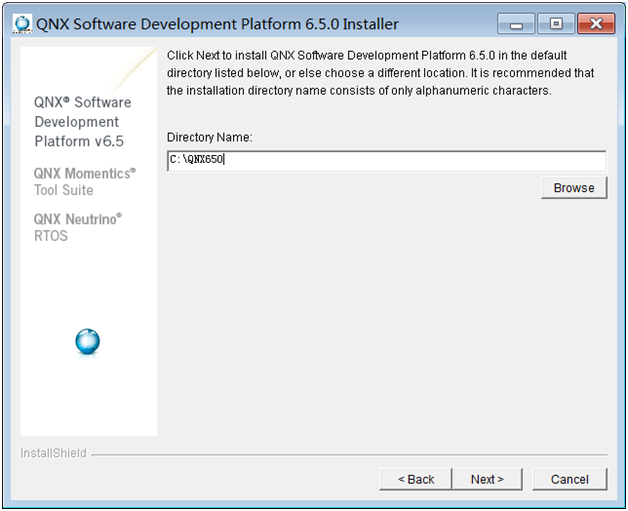The image size is (628, 511).
Task: Click the installer window title text
Action: coord(217,24)
